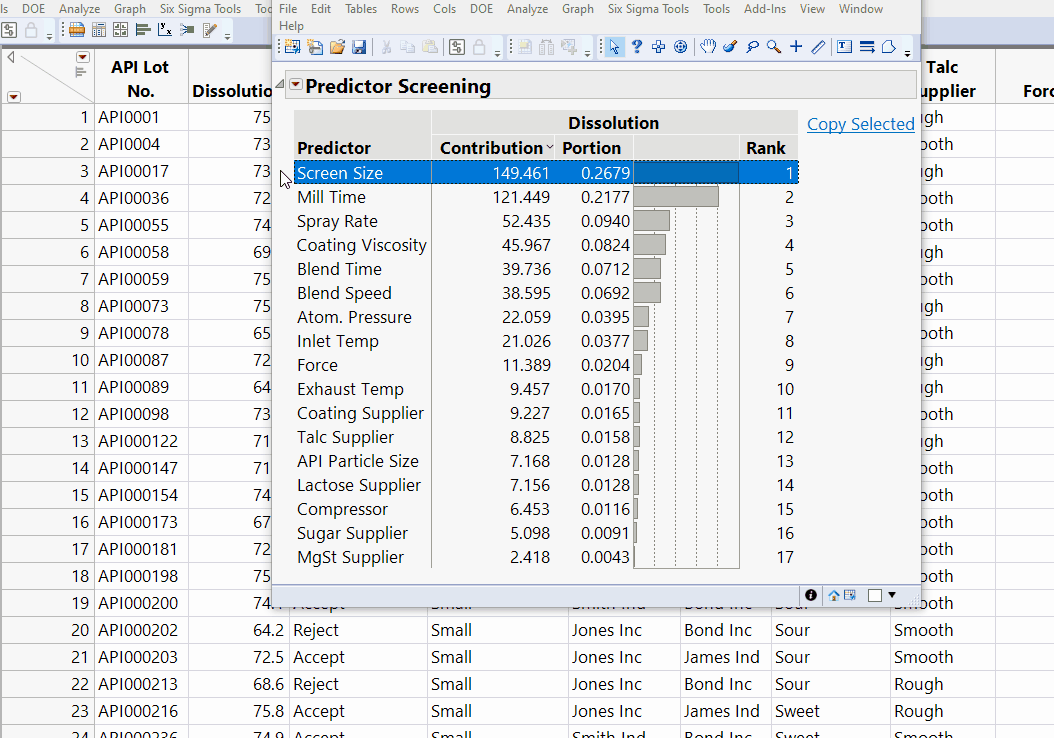Sort by the Contribution column header

click(x=491, y=148)
